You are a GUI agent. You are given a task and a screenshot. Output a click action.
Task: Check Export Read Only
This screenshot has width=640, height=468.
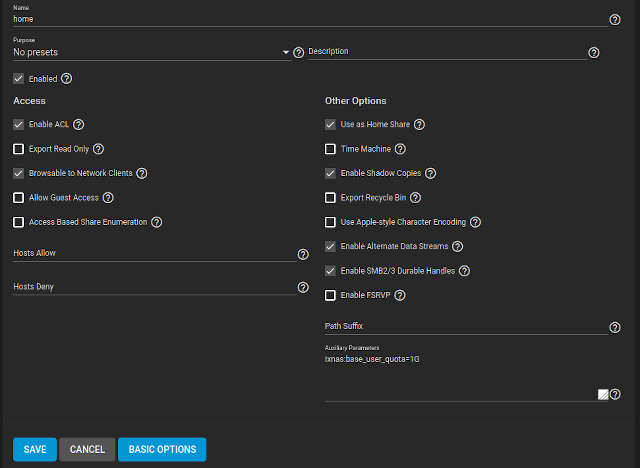(x=18, y=149)
